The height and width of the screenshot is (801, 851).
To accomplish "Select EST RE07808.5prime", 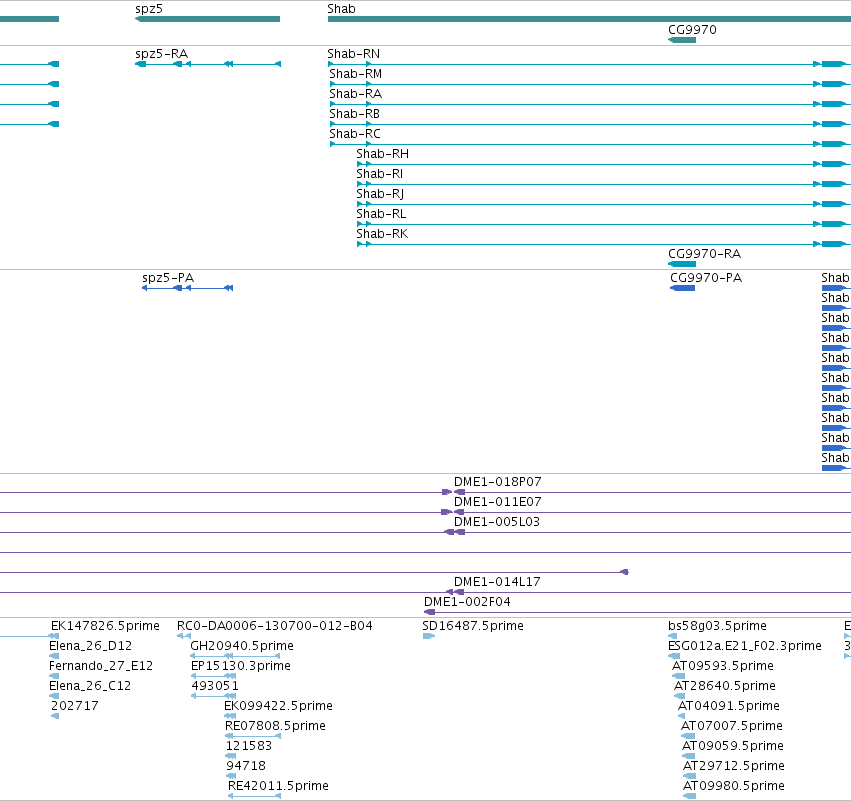I will coord(275,726).
